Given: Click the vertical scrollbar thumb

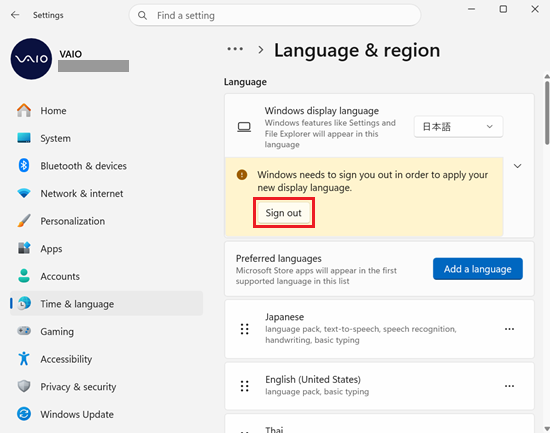Looking at the screenshot, I should tap(547, 112).
